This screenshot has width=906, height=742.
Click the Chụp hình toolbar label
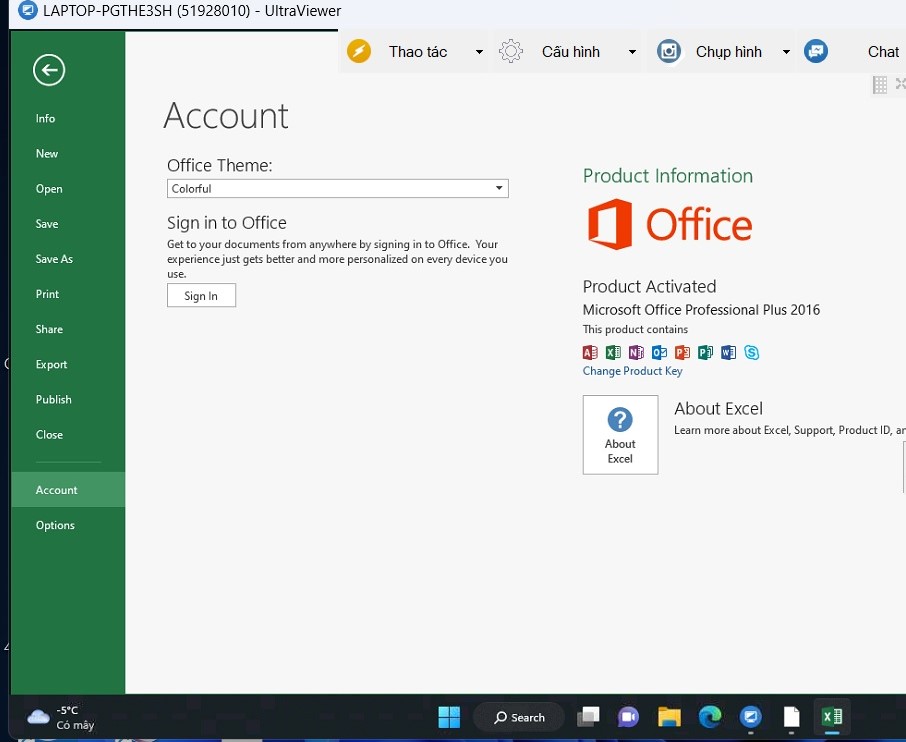(729, 52)
